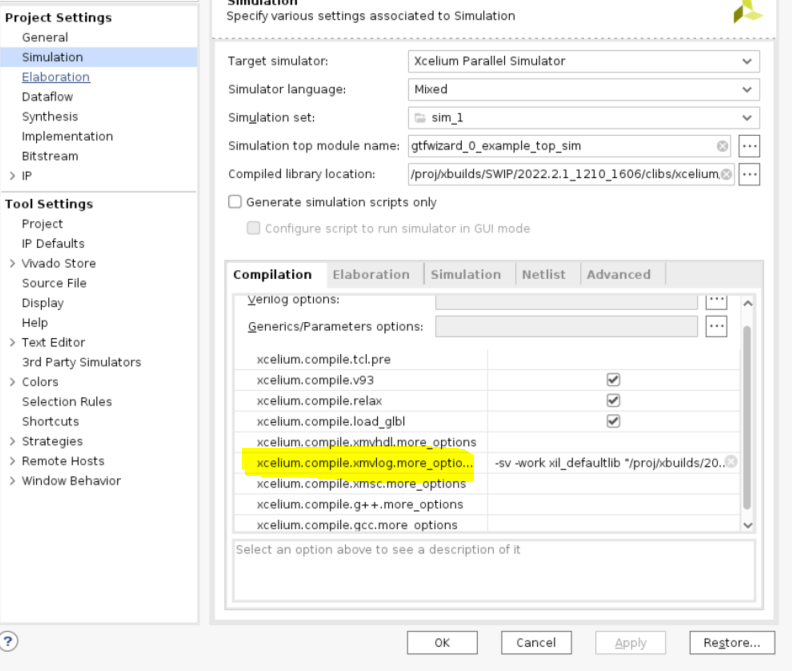Click the OK button
The image size is (792, 671).
tap(441, 643)
